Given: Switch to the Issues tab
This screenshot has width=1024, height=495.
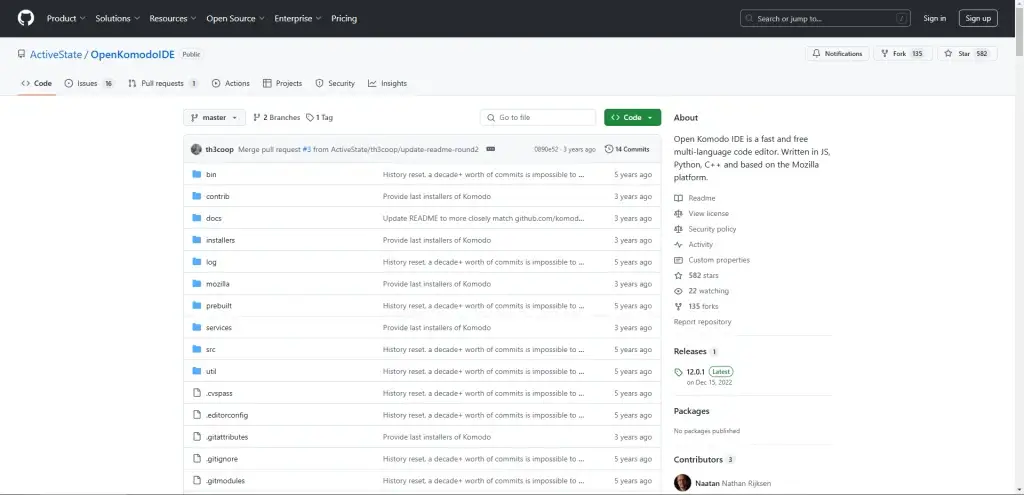Looking at the screenshot, I should click(x=89, y=83).
